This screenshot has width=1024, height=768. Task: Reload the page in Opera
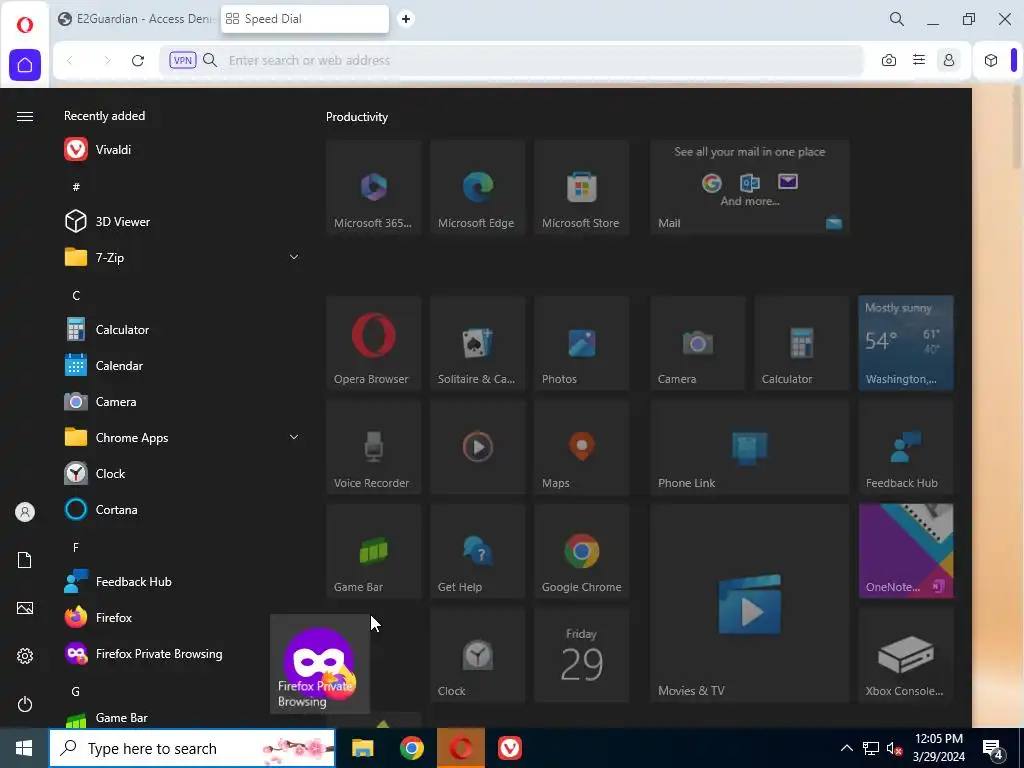coord(138,61)
